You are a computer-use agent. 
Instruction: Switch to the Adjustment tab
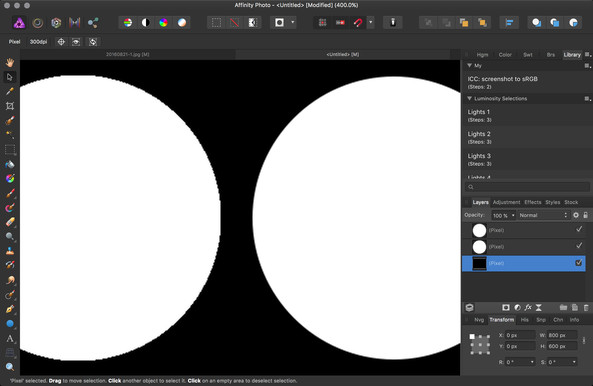click(x=506, y=202)
